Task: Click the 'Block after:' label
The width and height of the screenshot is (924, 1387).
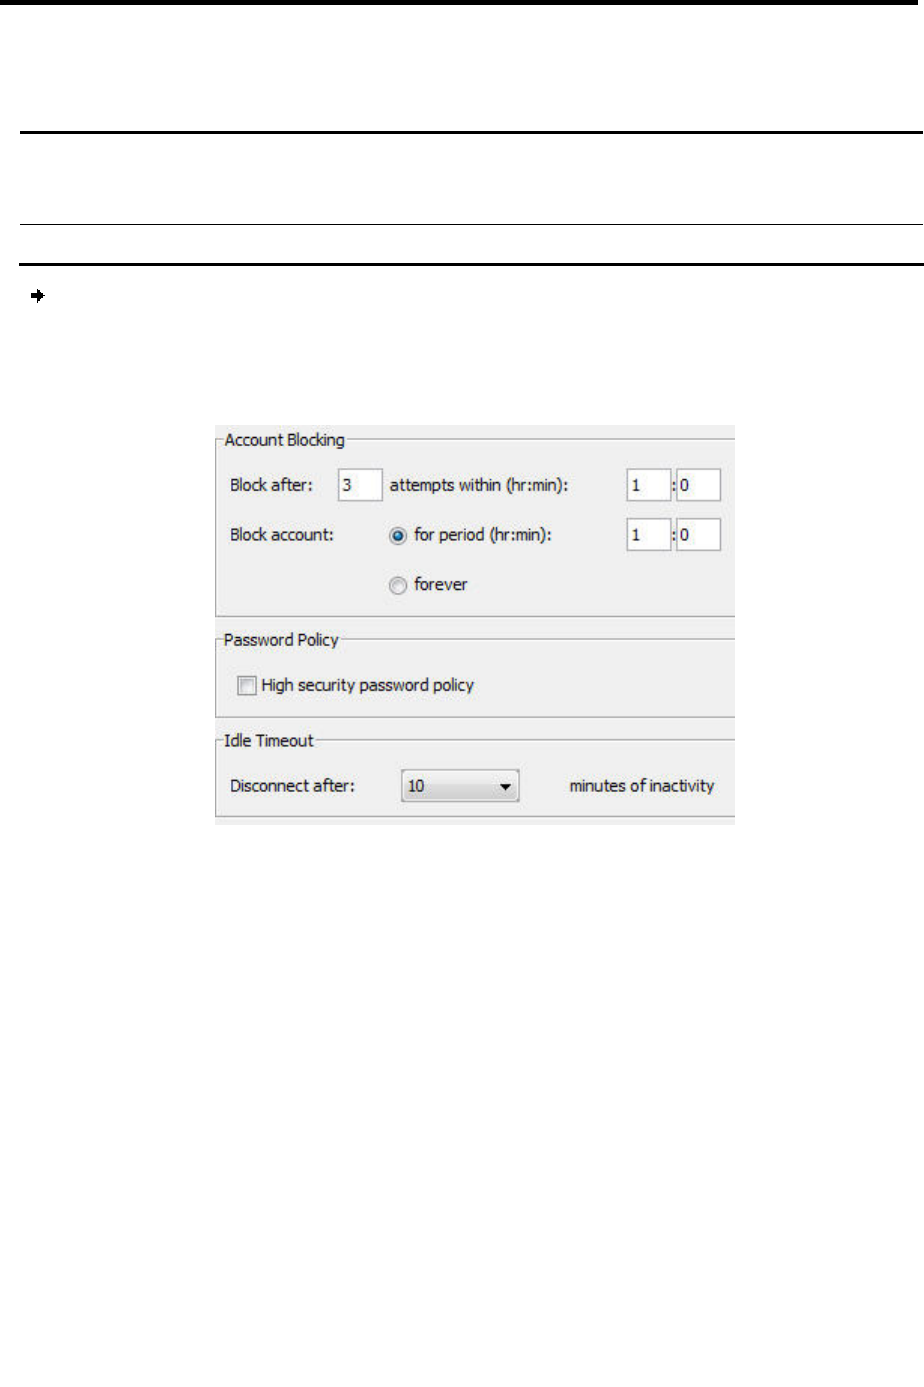Action: tap(271, 485)
